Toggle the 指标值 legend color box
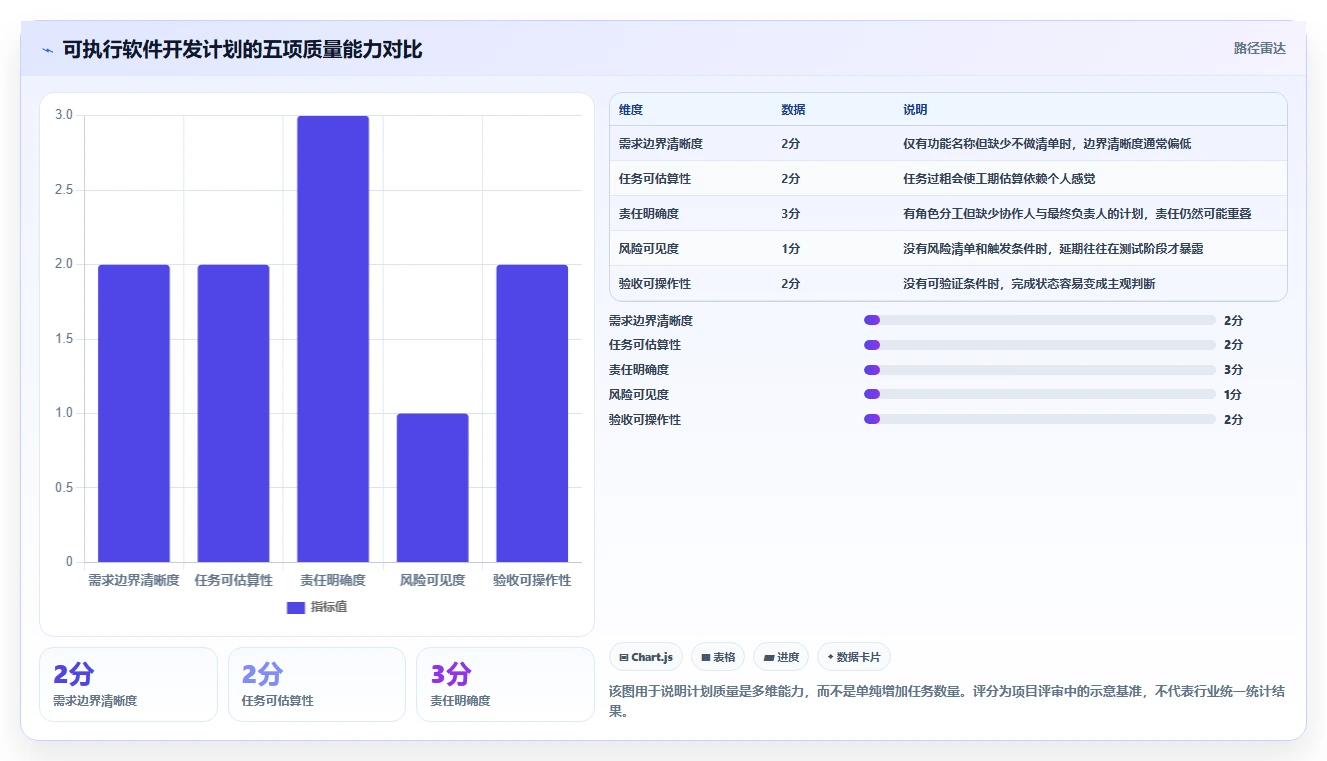The height and width of the screenshot is (761, 1327). (295, 607)
